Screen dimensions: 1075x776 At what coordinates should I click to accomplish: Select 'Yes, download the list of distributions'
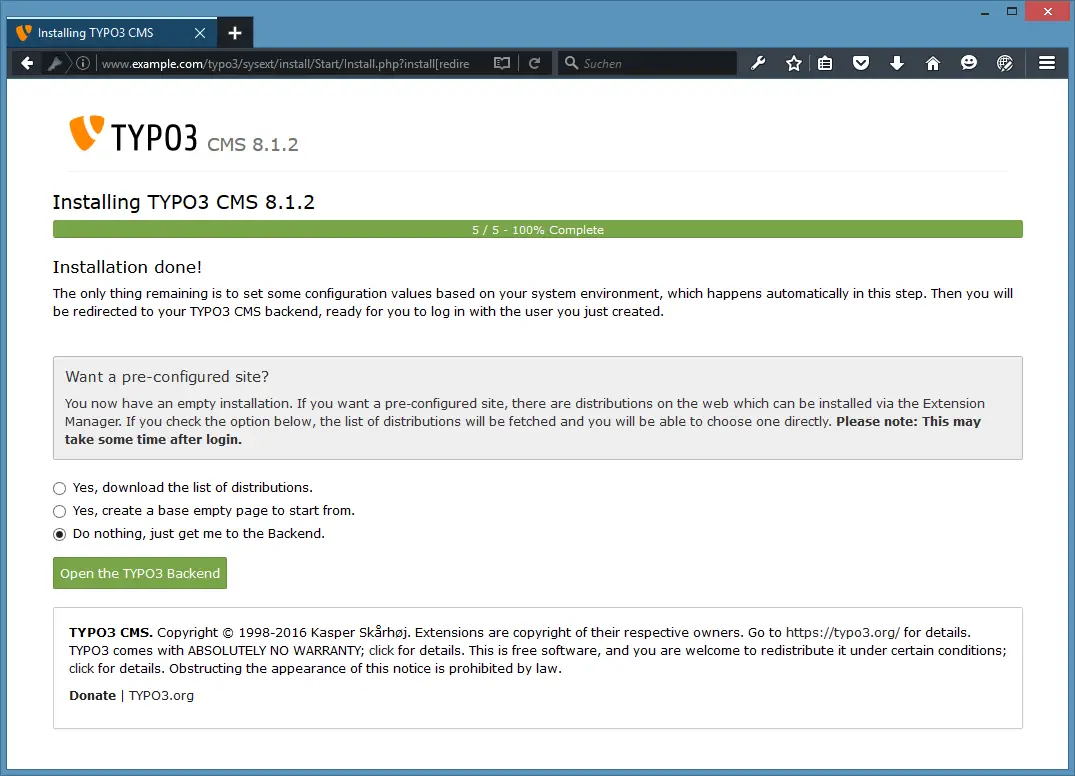click(60, 488)
